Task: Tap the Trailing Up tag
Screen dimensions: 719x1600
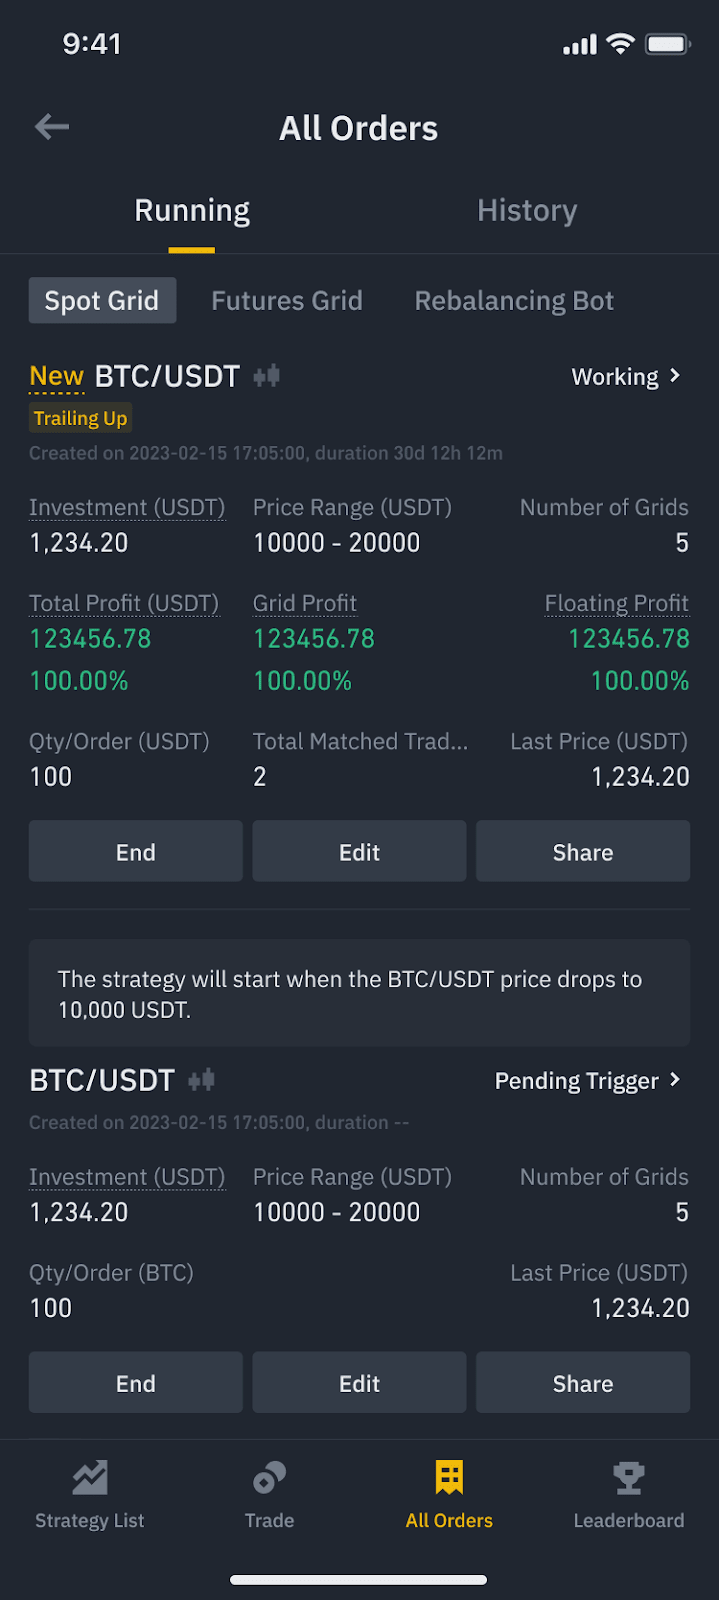Action: click(80, 418)
